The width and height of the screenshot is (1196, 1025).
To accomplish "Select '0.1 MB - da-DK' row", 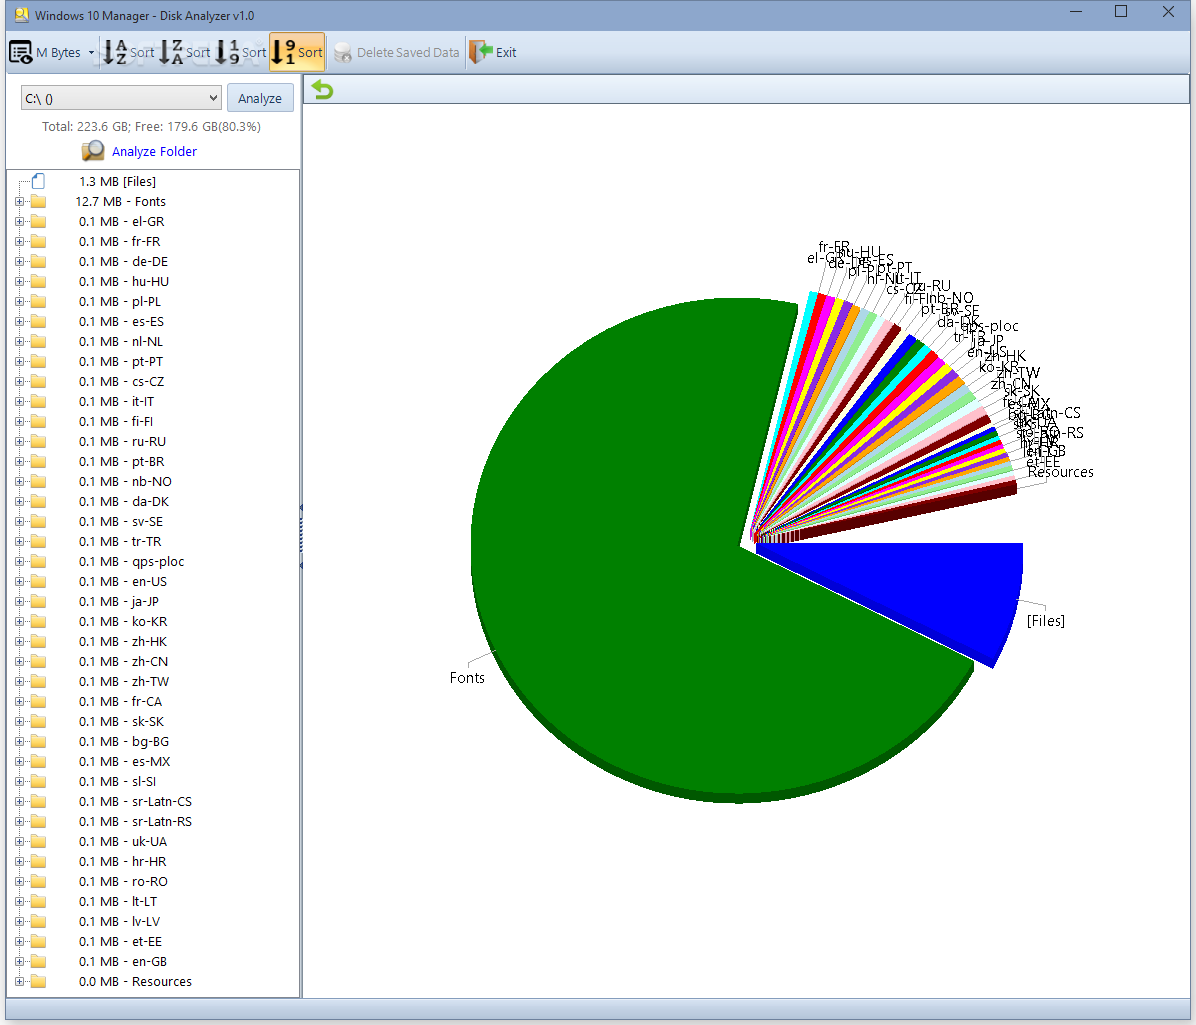I will pyautogui.click(x=124, y=501).
